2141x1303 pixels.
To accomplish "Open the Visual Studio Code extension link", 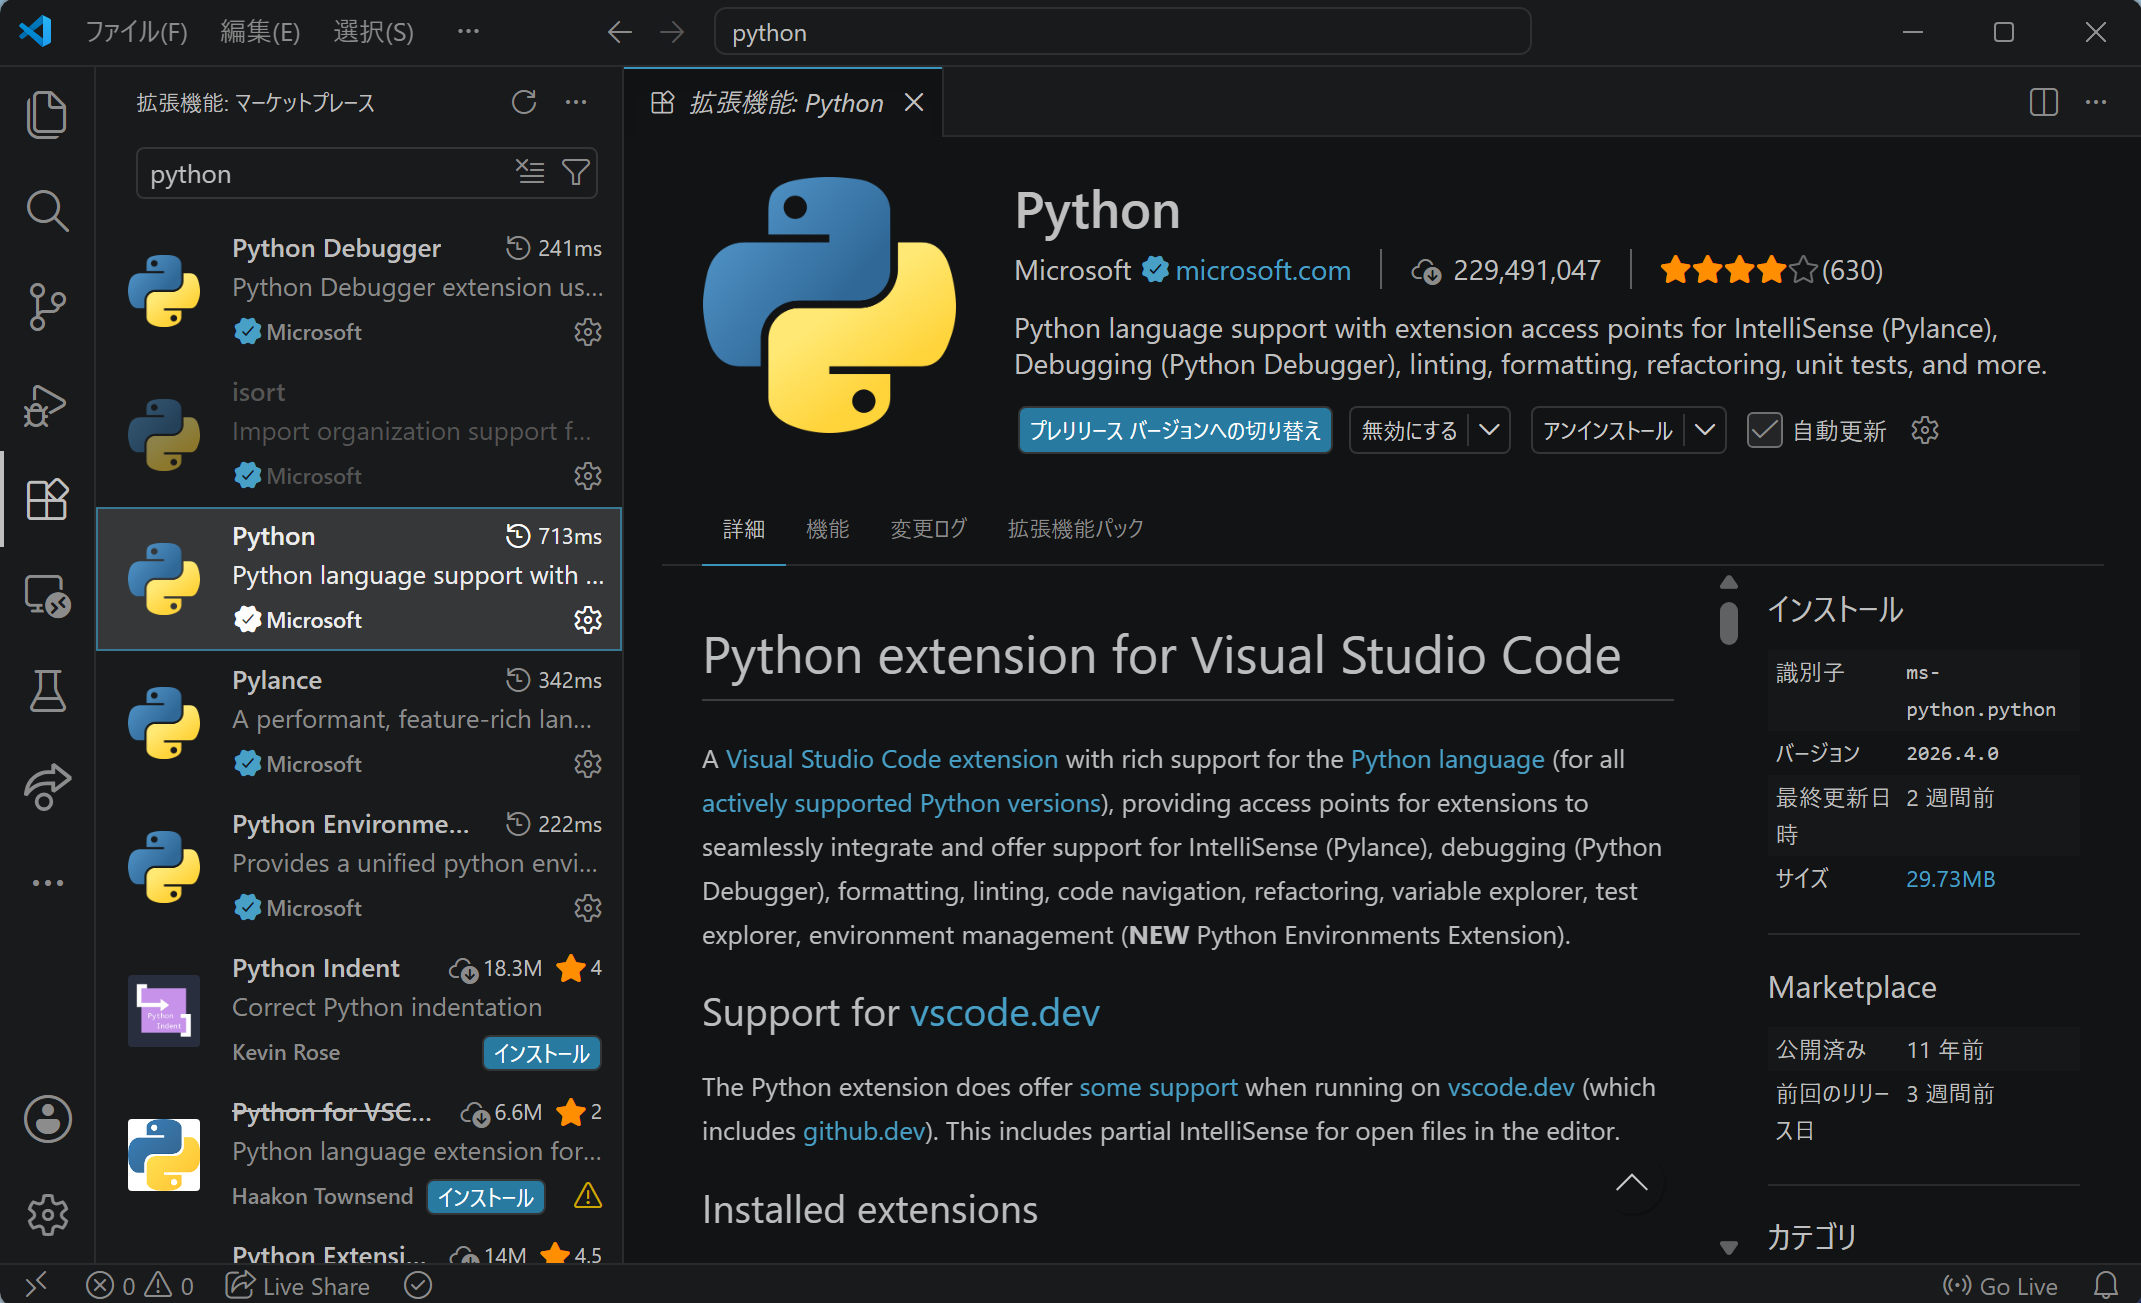I will 892,759.
